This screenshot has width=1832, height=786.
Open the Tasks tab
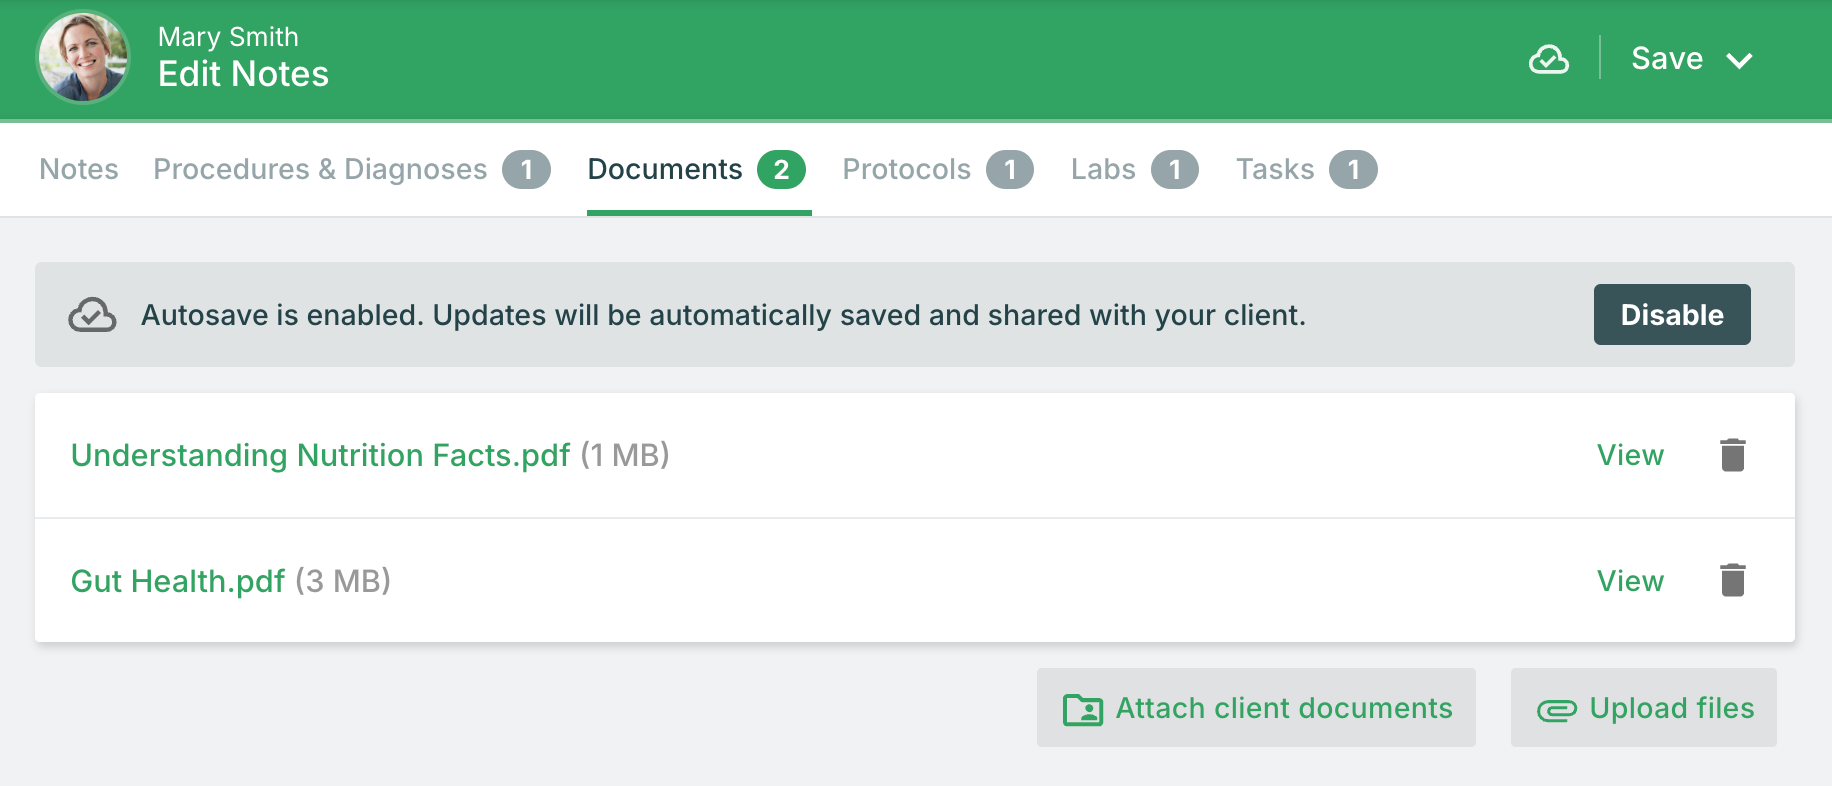point(1306,169)
